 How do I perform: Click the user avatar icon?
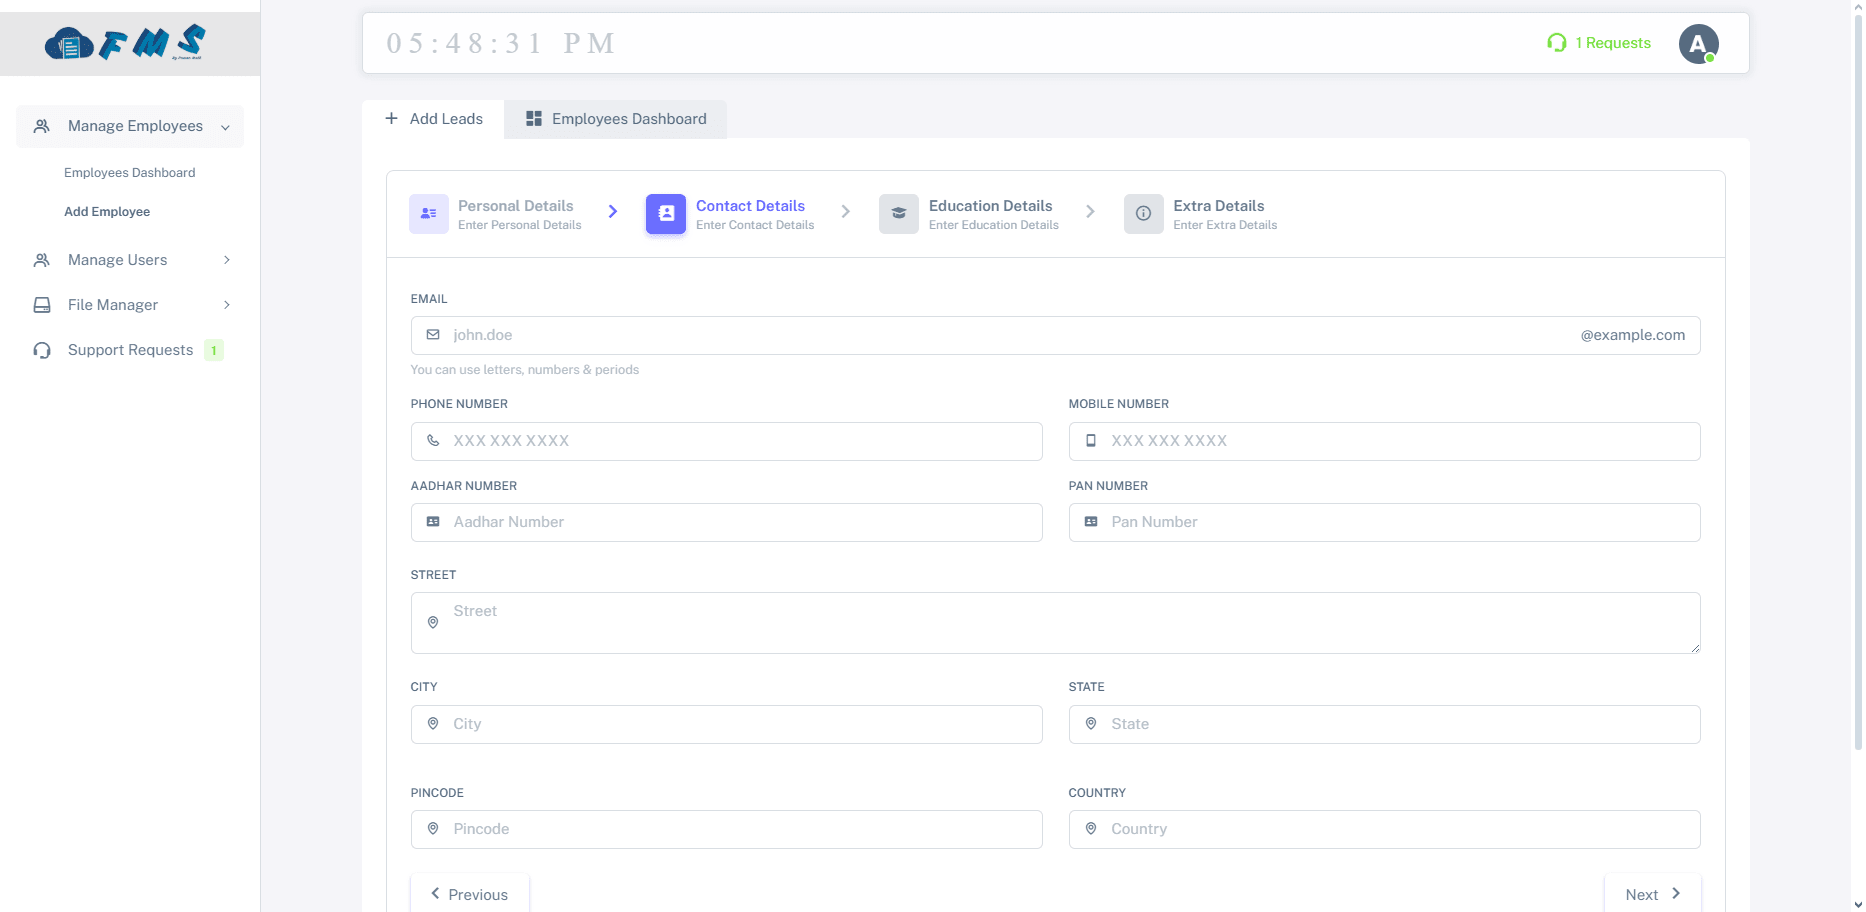[1697, 44]
